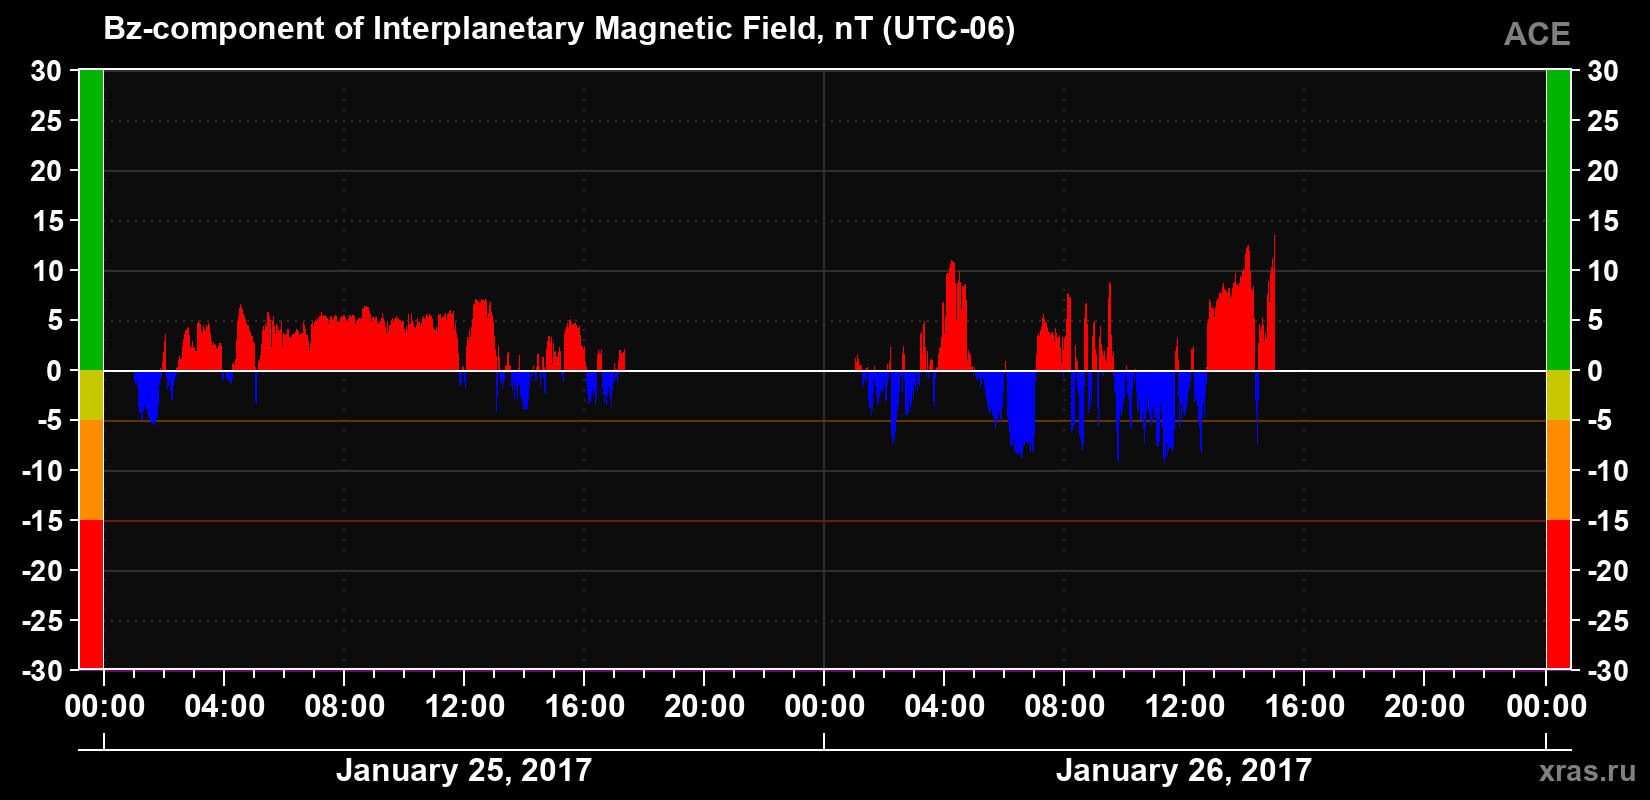Click the 30 value on the left axis
Viewport: 1650px width, 800px height.
click(46, 71)
